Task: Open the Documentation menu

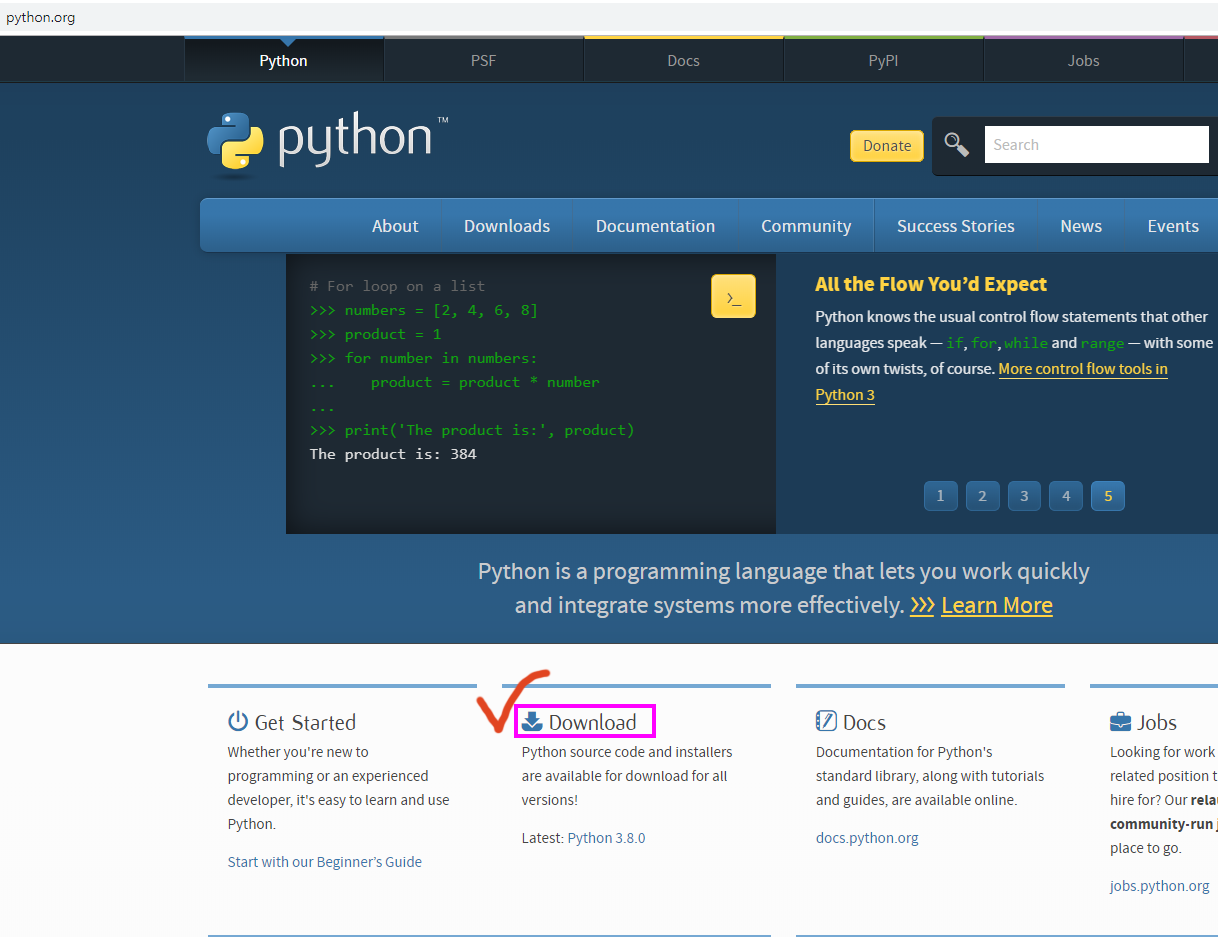Action: [x=655, y=226]
